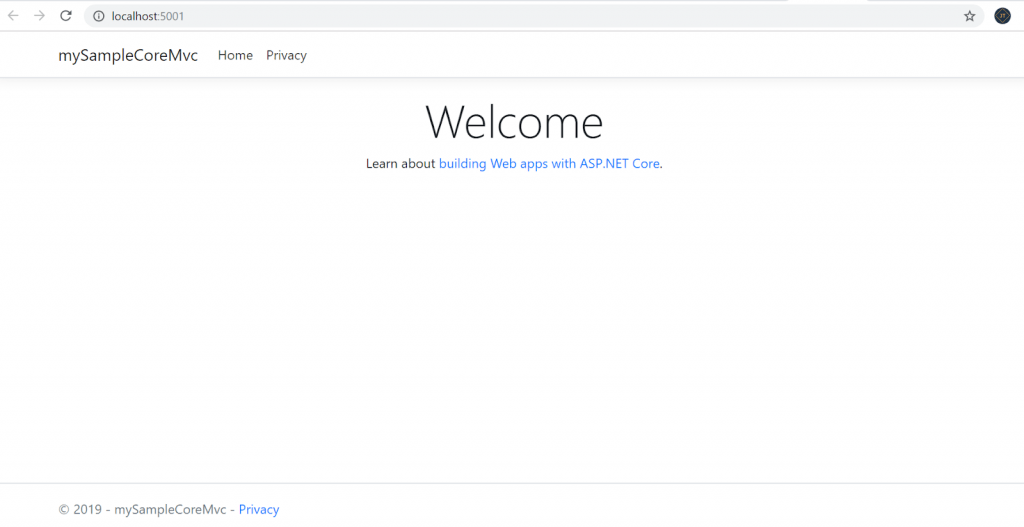Open Privacy in the top navbar

pos(286,56)
